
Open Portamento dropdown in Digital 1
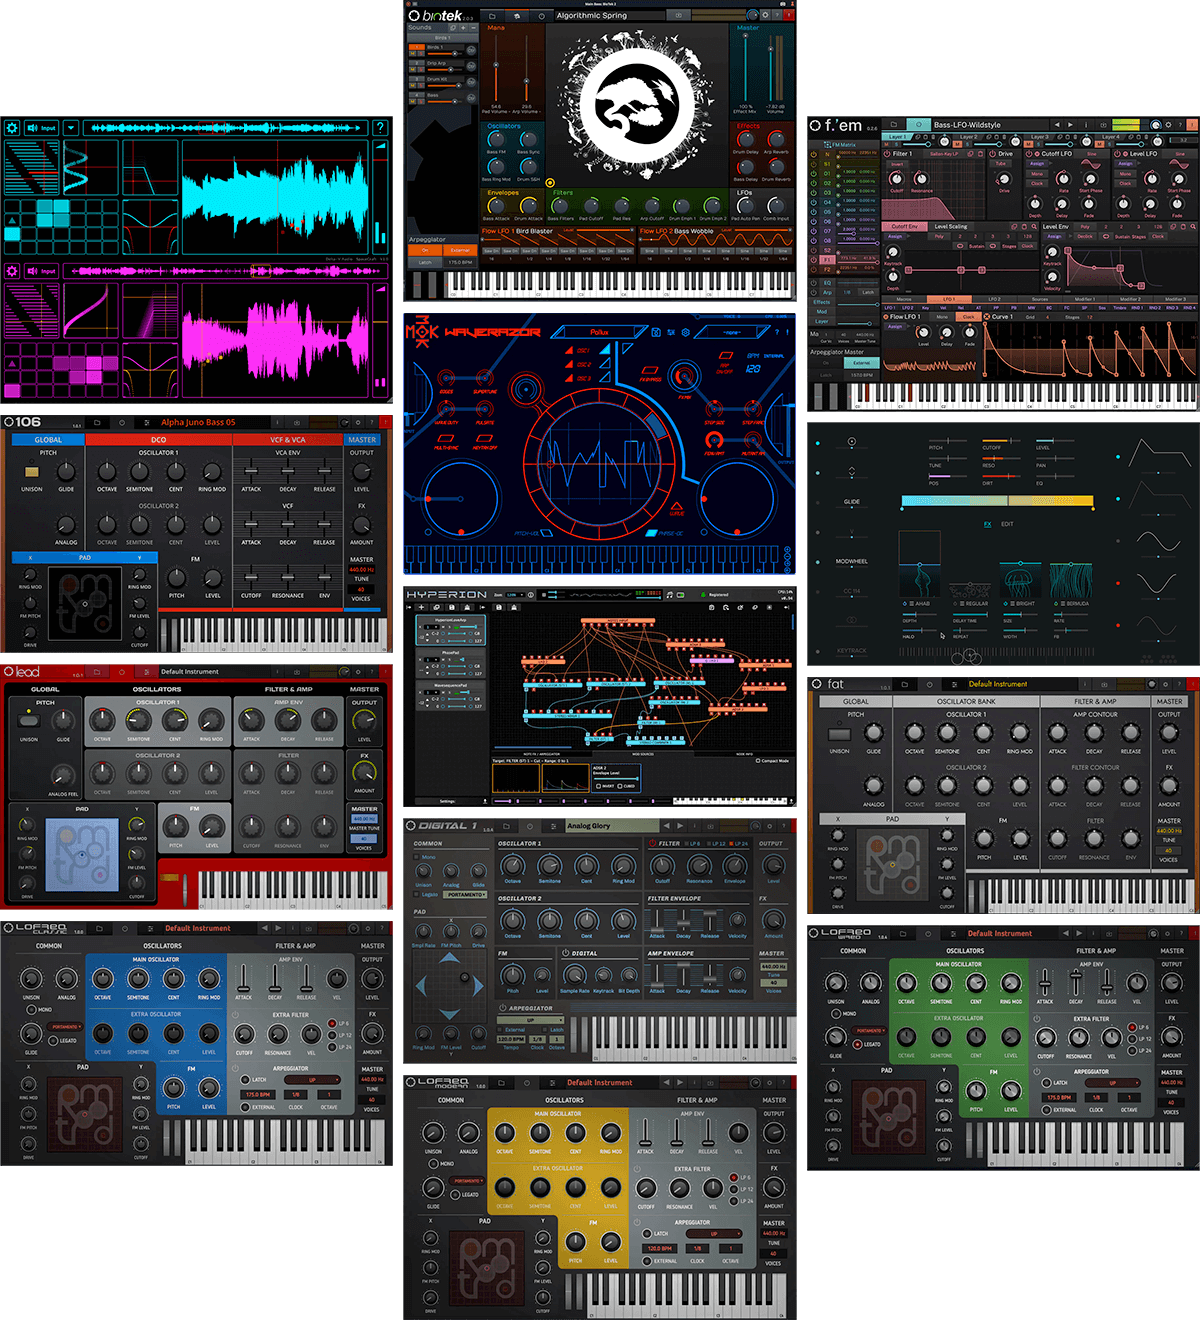click(467, 895)
